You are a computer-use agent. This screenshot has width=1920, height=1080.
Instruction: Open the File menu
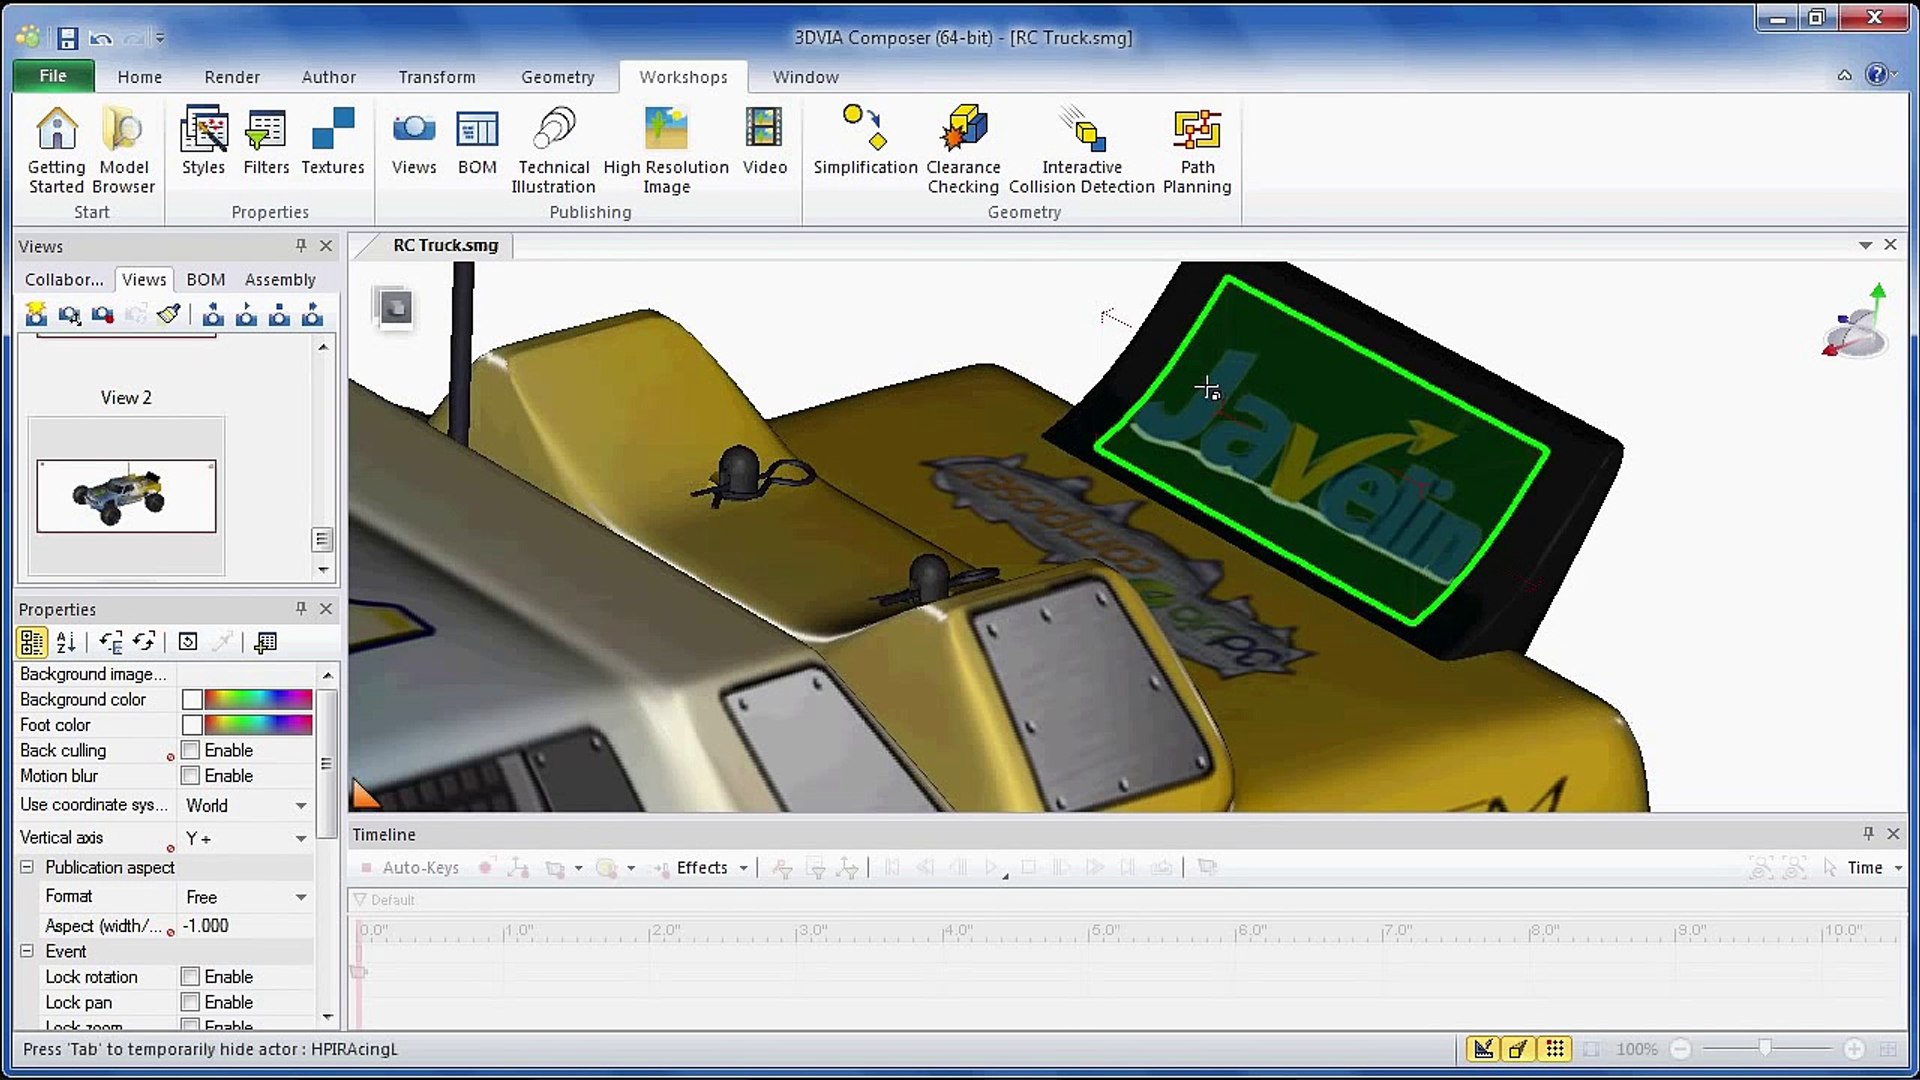(x=53, y=76)
